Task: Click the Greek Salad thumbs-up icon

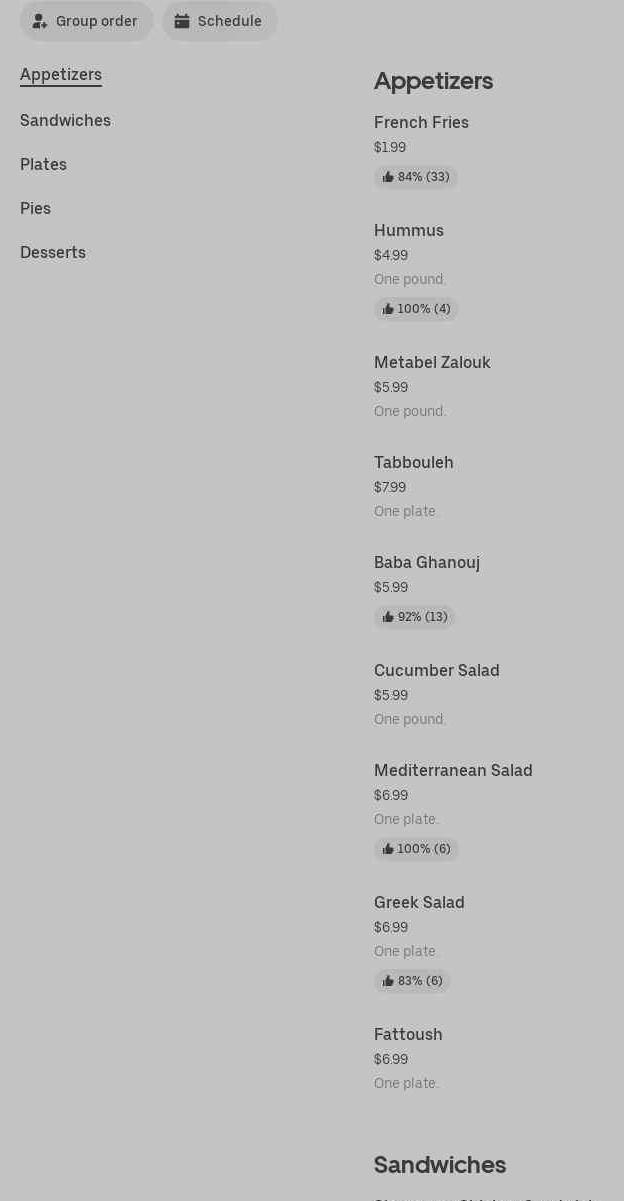Action: (x=388, y=981)
